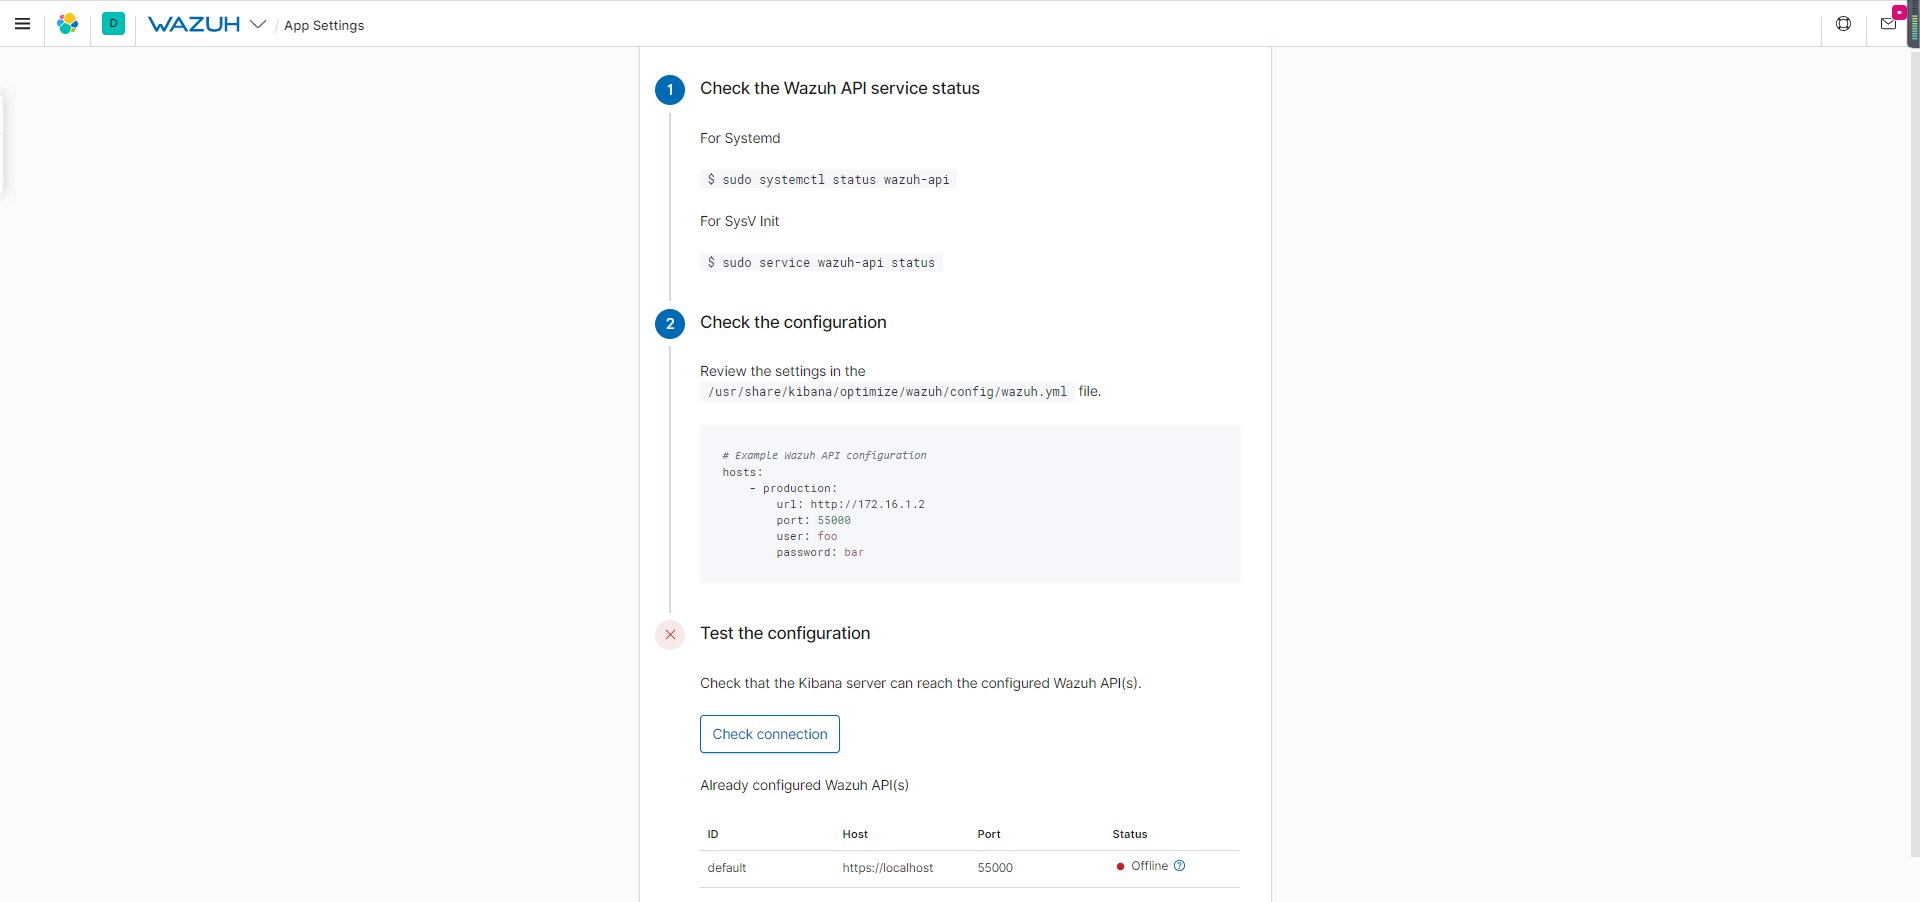Select the teal "D" space avatar

click(113, 24)
